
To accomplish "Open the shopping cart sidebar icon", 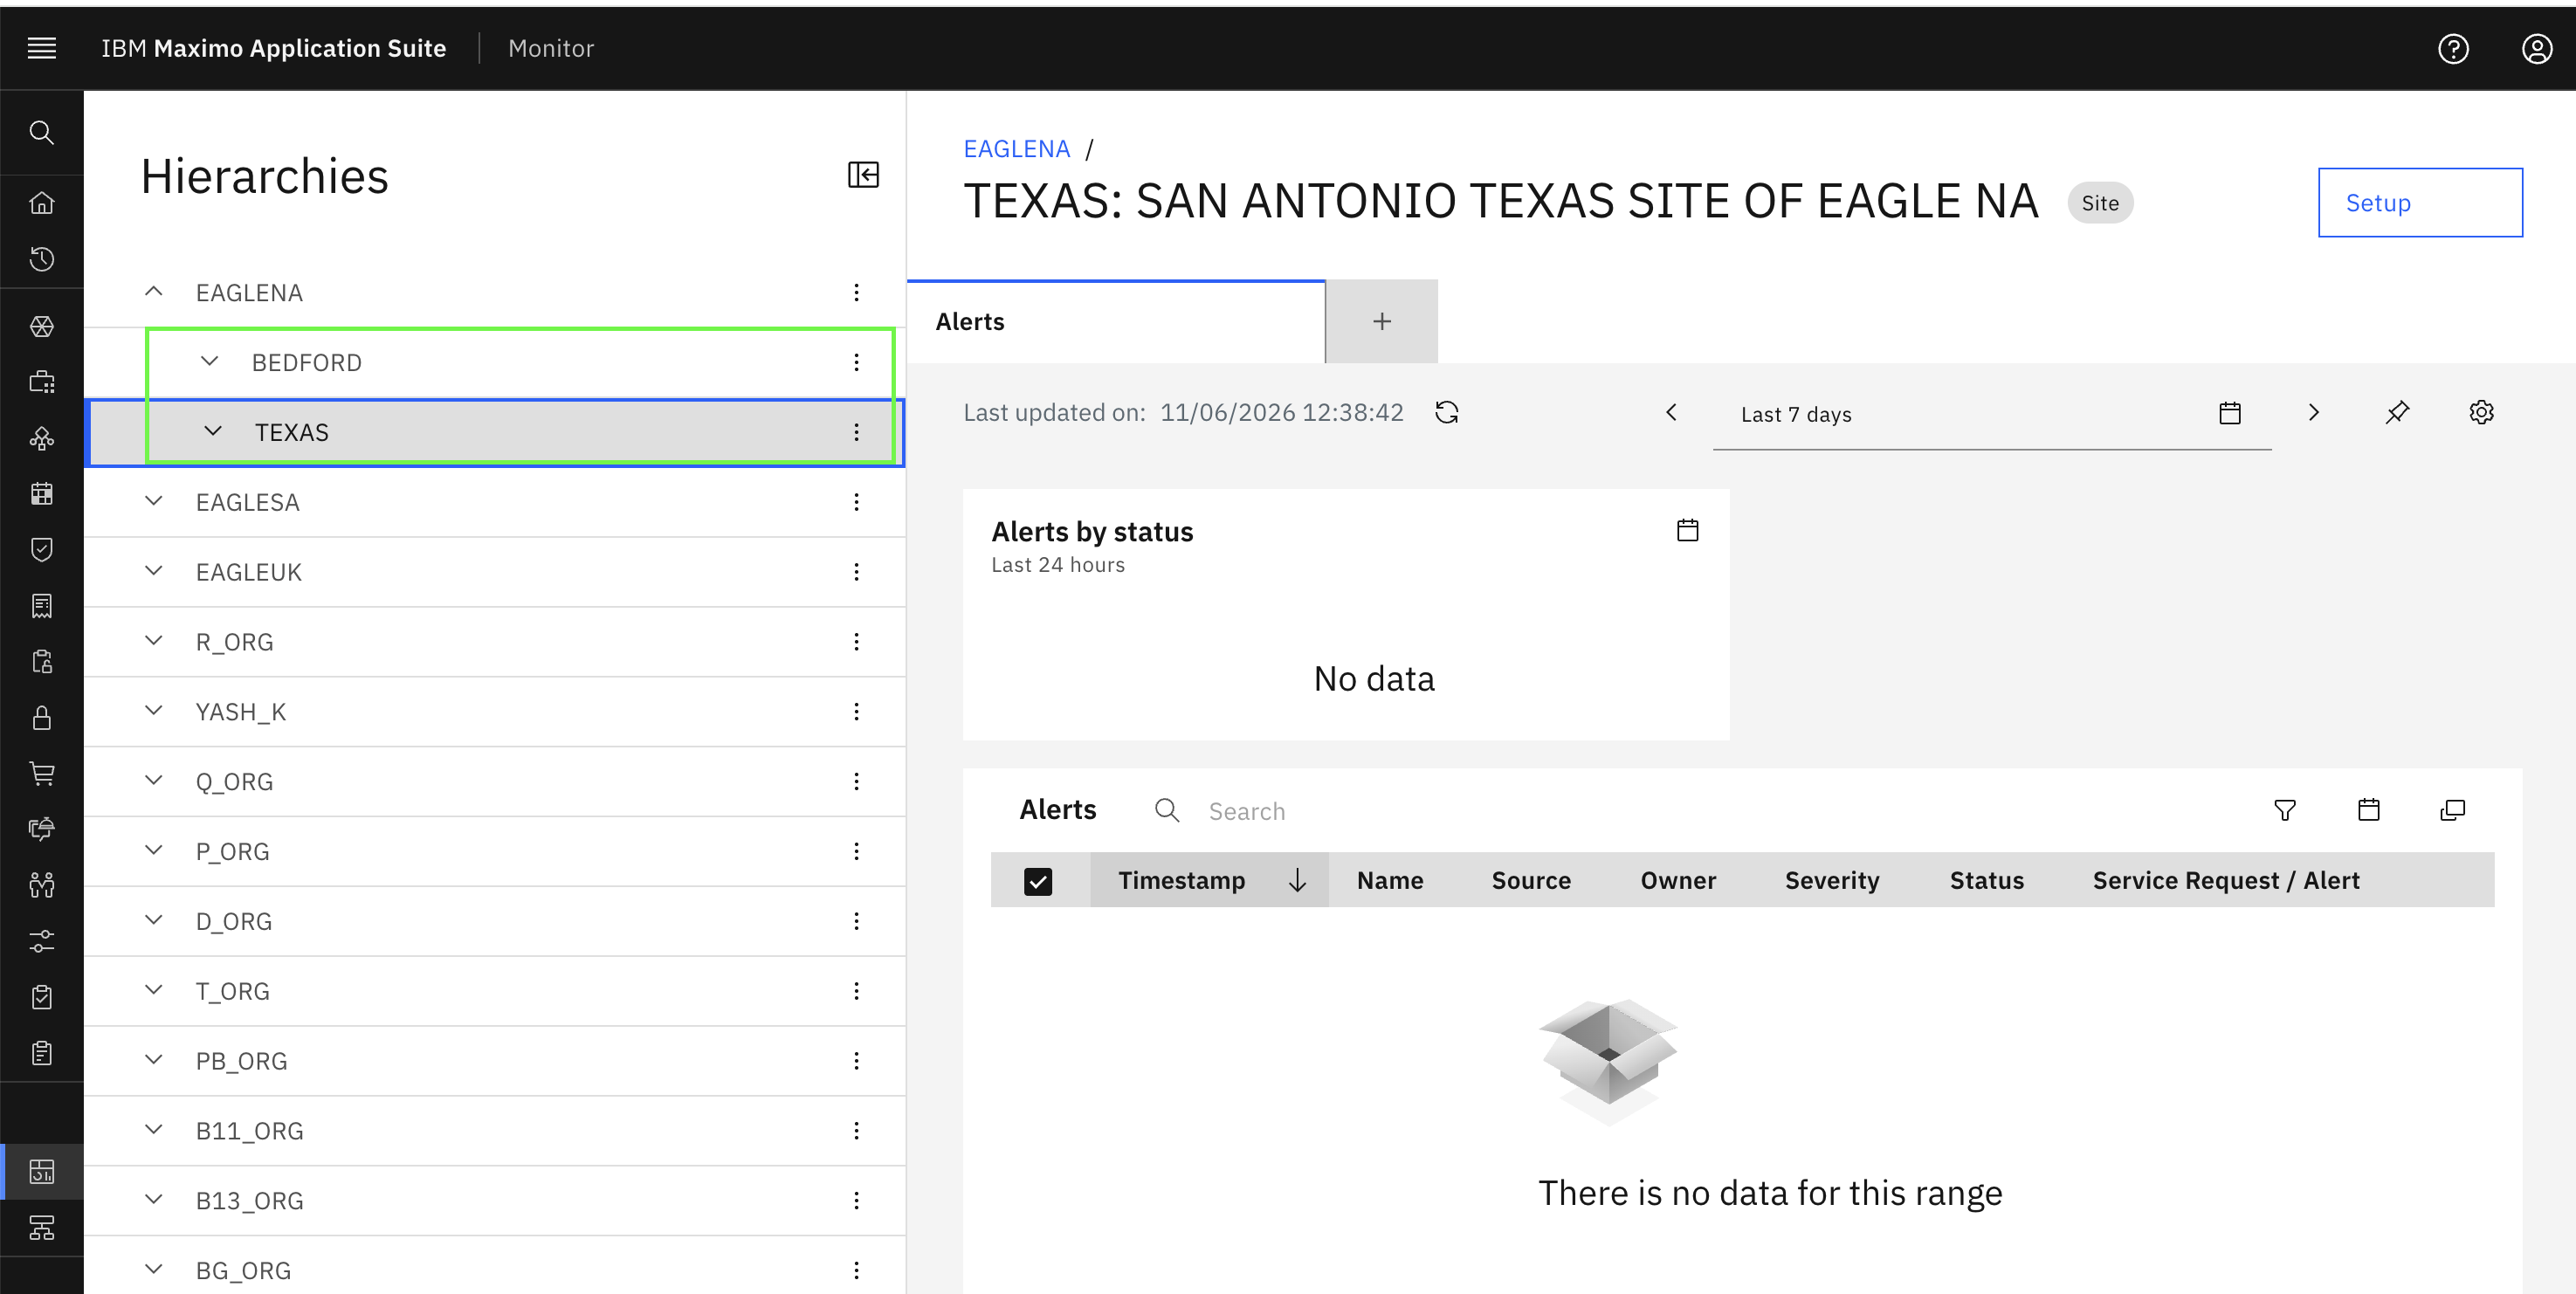I will (x=41, y=773).
